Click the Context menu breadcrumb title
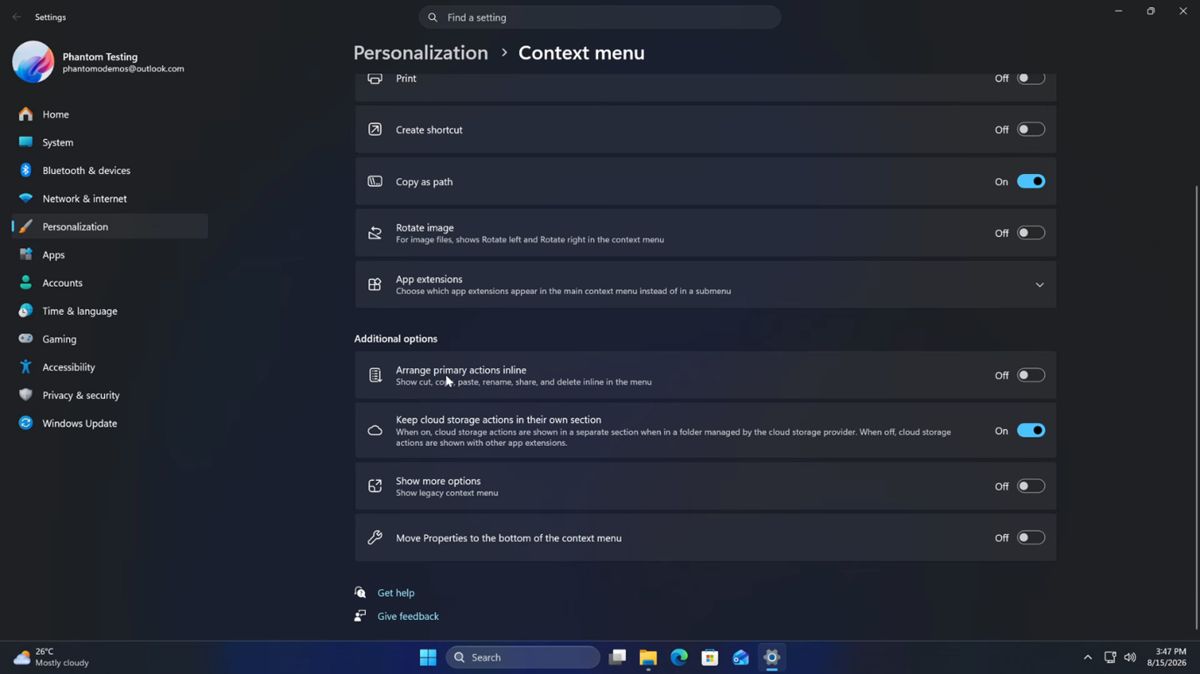The width and height of the screenshot is (1200, 674). click(581, 52)
